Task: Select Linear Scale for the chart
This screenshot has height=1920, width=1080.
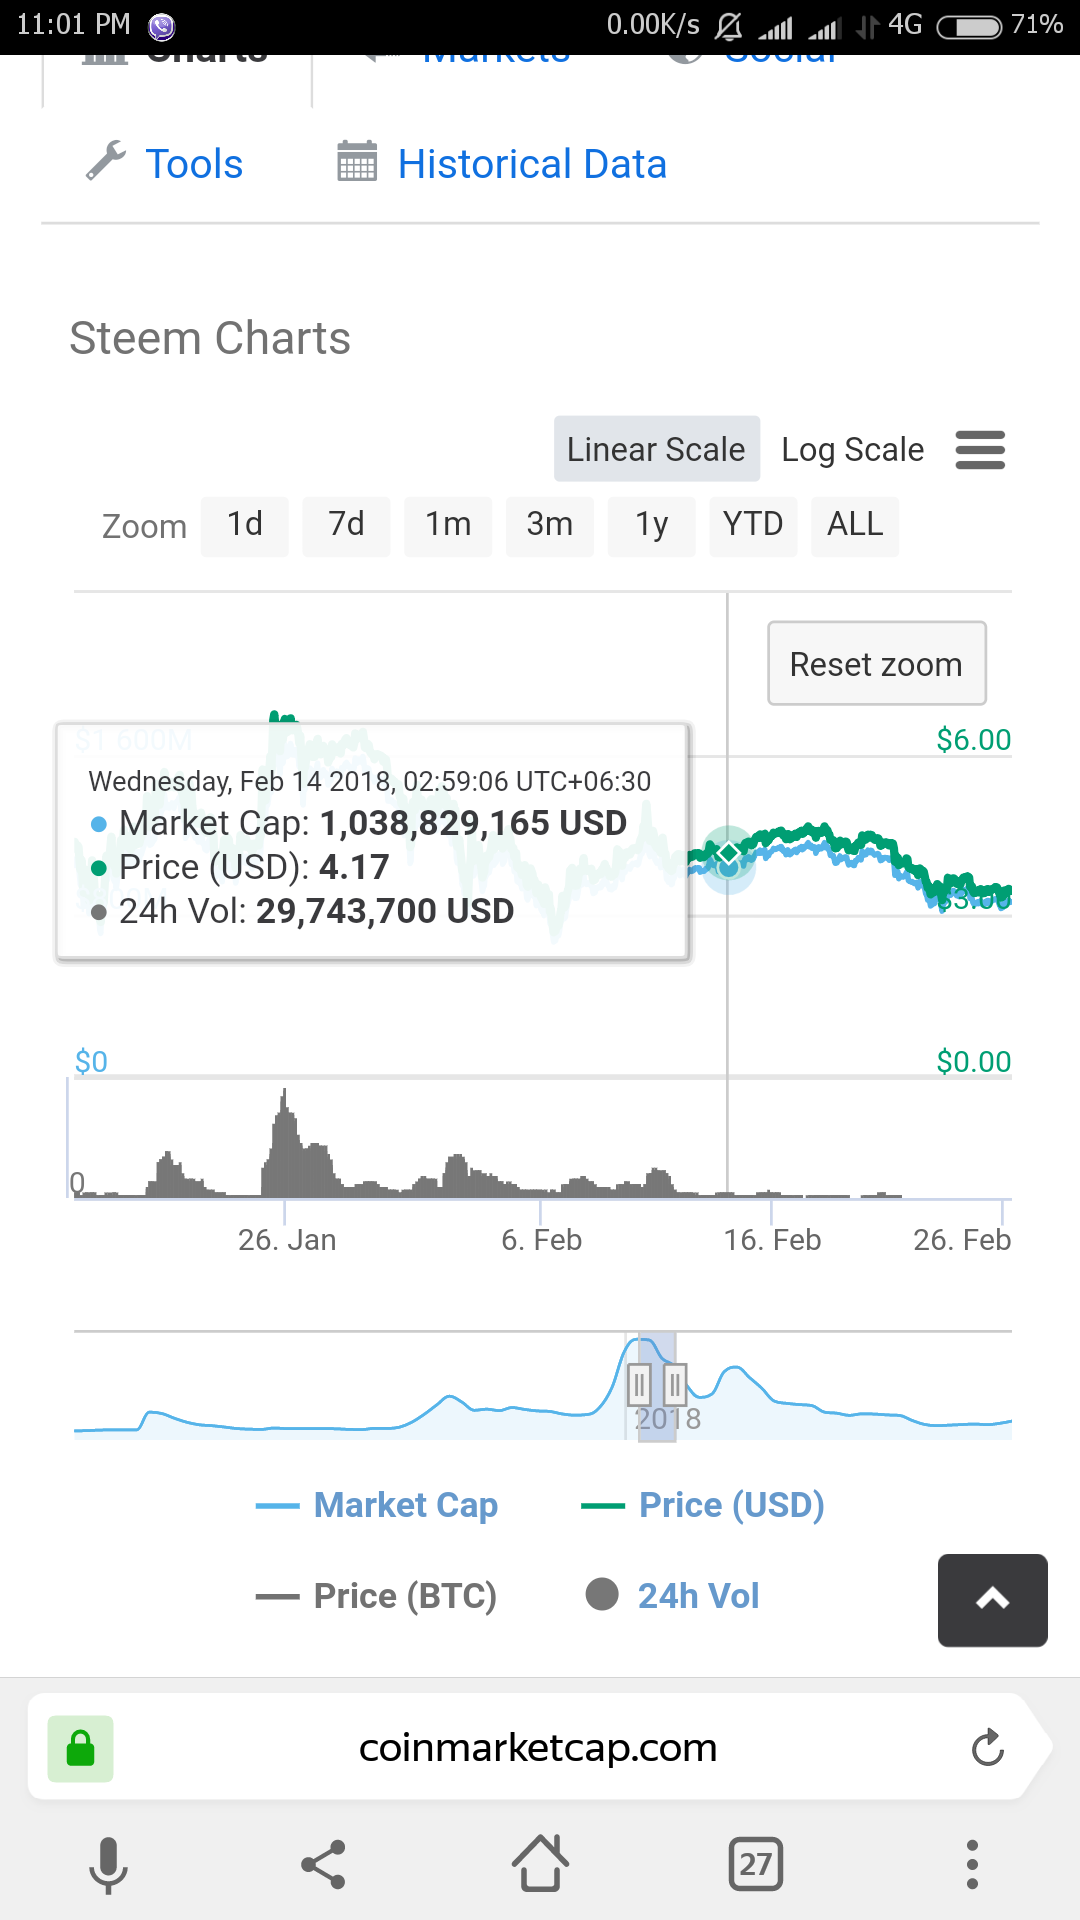Action: (656, 450)
